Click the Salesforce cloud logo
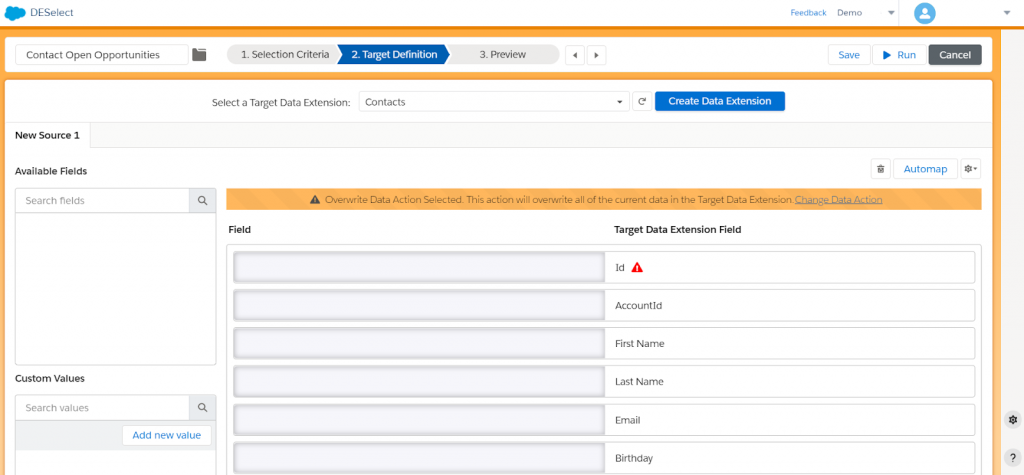Image resolution: width=1024 pixels, height=475 pixels. [15, 13]
